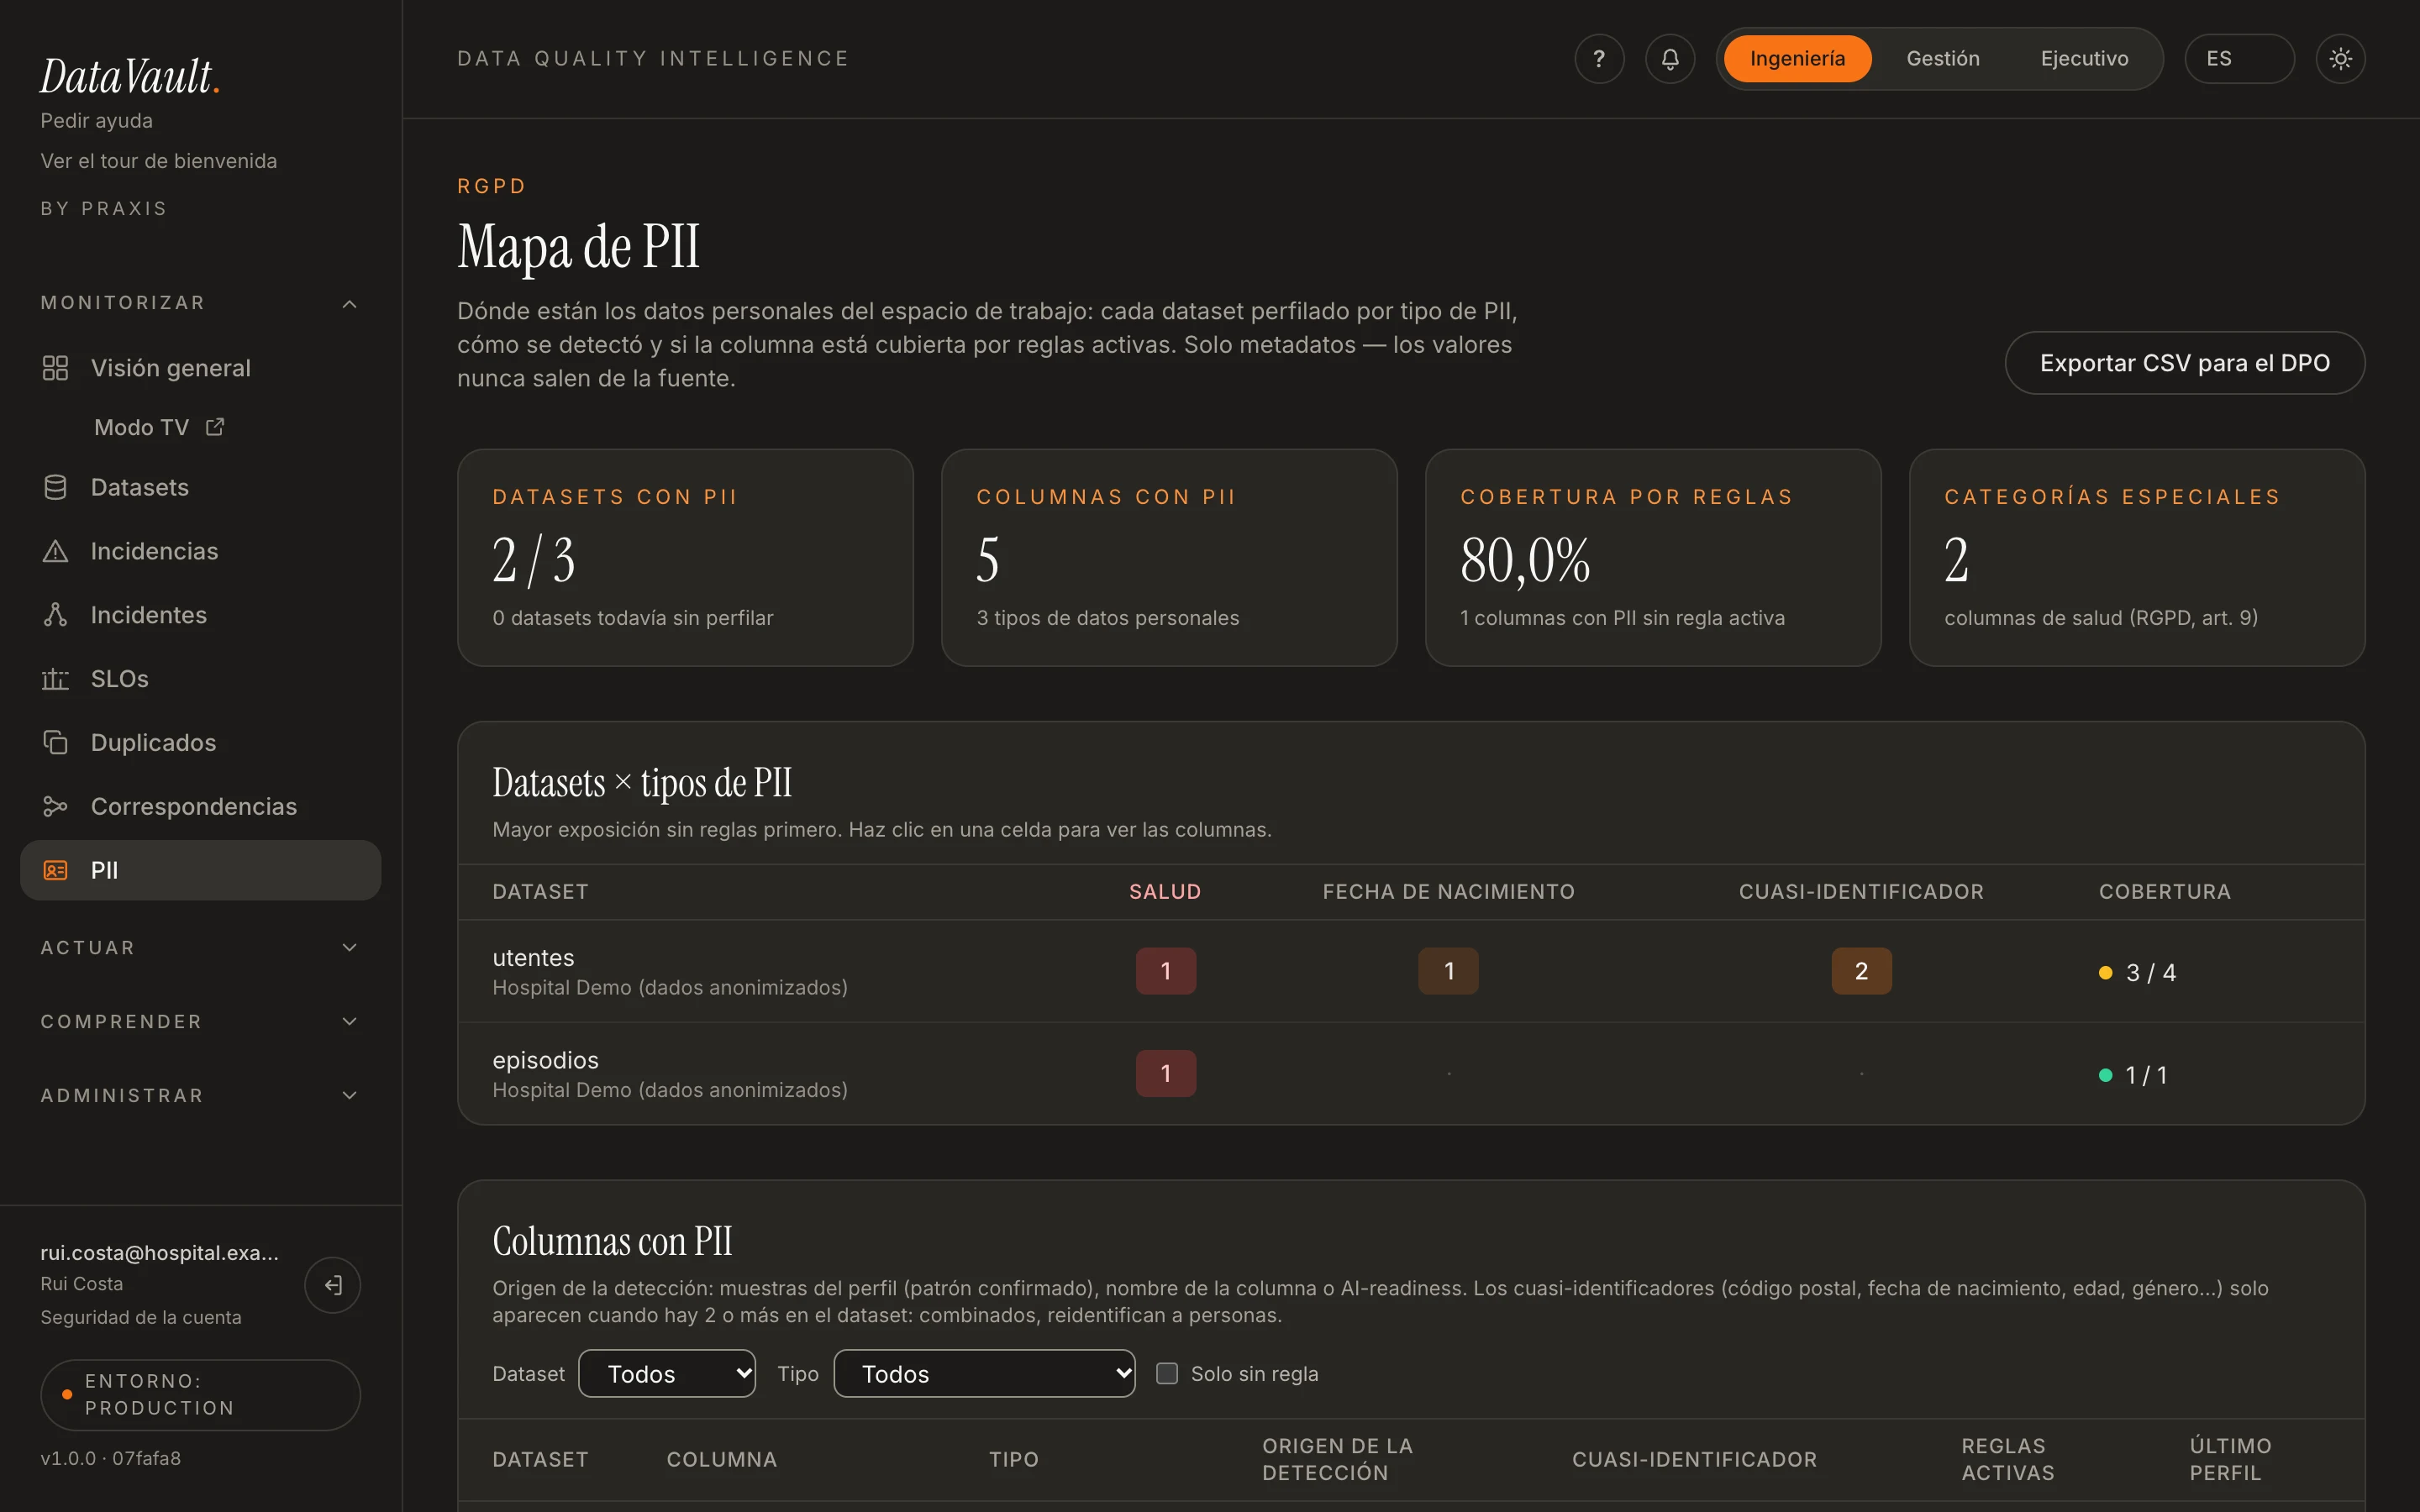
Task: Click the 3 / 4 cobertura value for utentes
Action: (2150, 972)
